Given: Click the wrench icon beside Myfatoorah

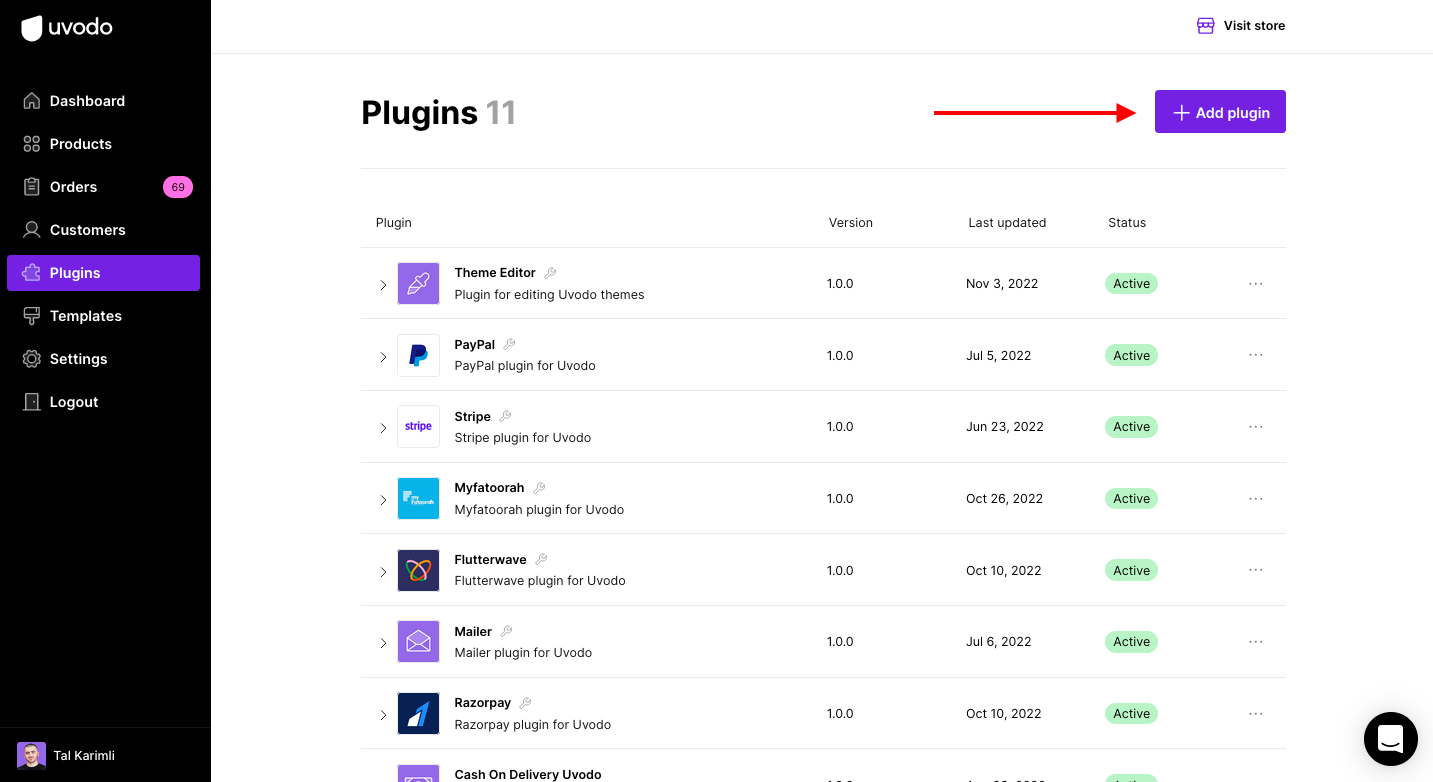Looking at the screenshot, I should point(539,487).
